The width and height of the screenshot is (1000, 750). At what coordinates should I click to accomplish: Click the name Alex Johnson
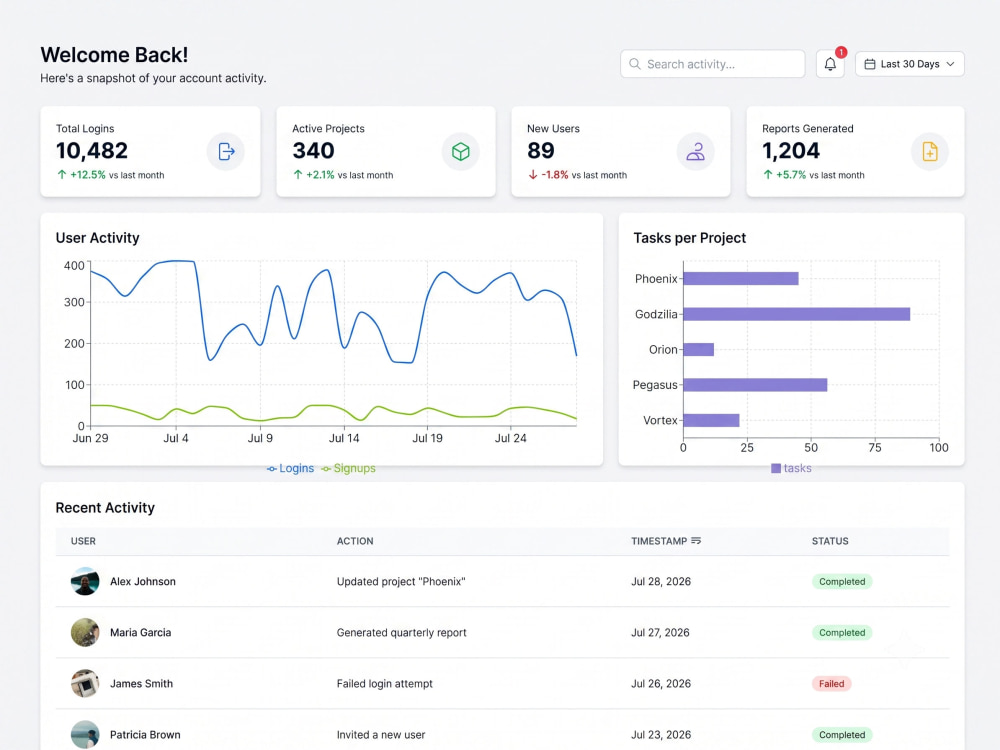[x=143, y=581]
